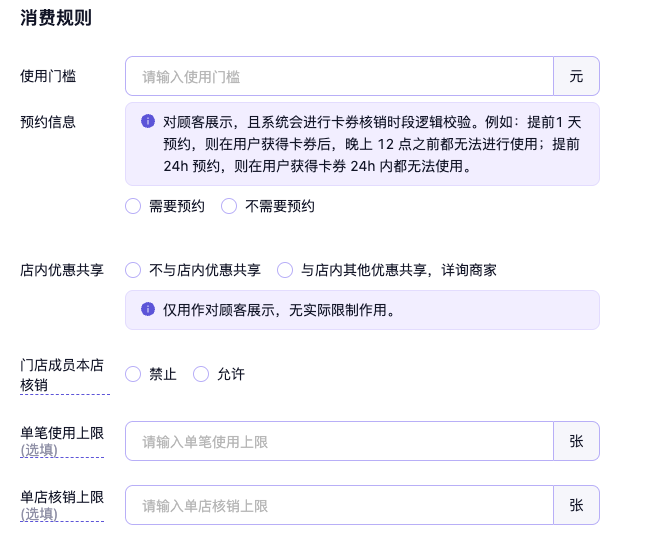
Task: Click the 单笔使用上限 input field
Action: click(339, 441)
